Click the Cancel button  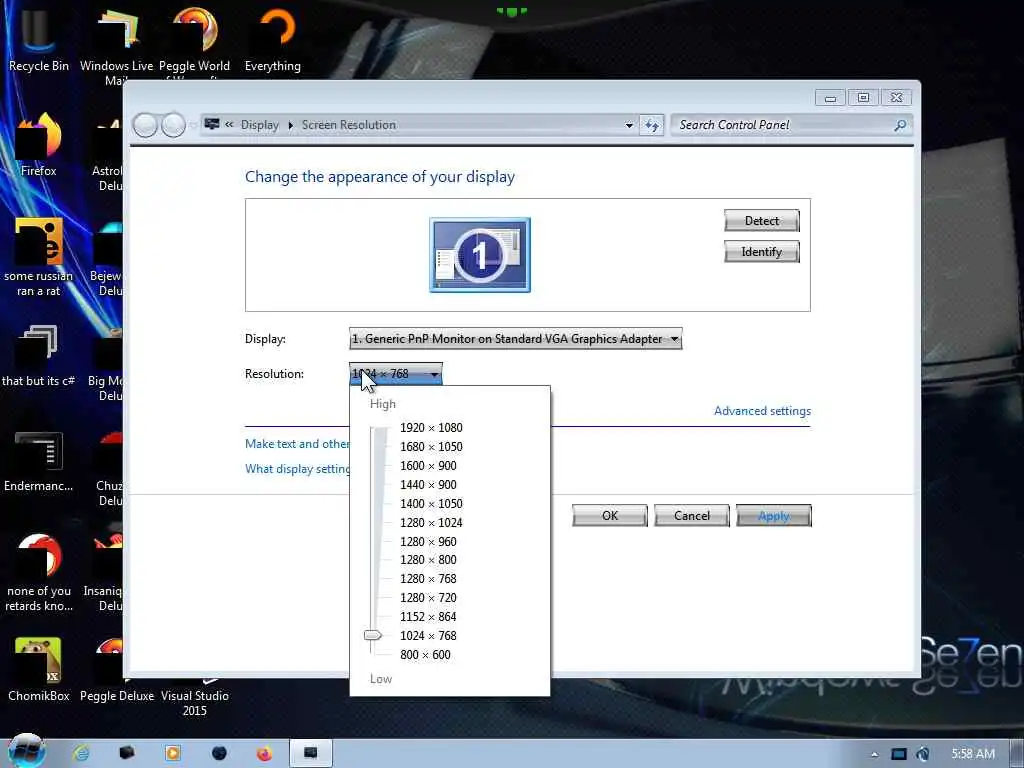pos(692,515)
